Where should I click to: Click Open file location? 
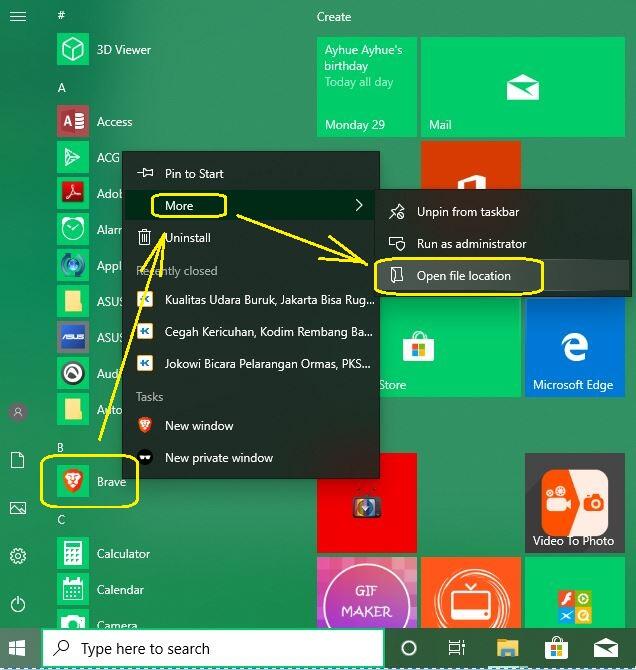point(503,276)
